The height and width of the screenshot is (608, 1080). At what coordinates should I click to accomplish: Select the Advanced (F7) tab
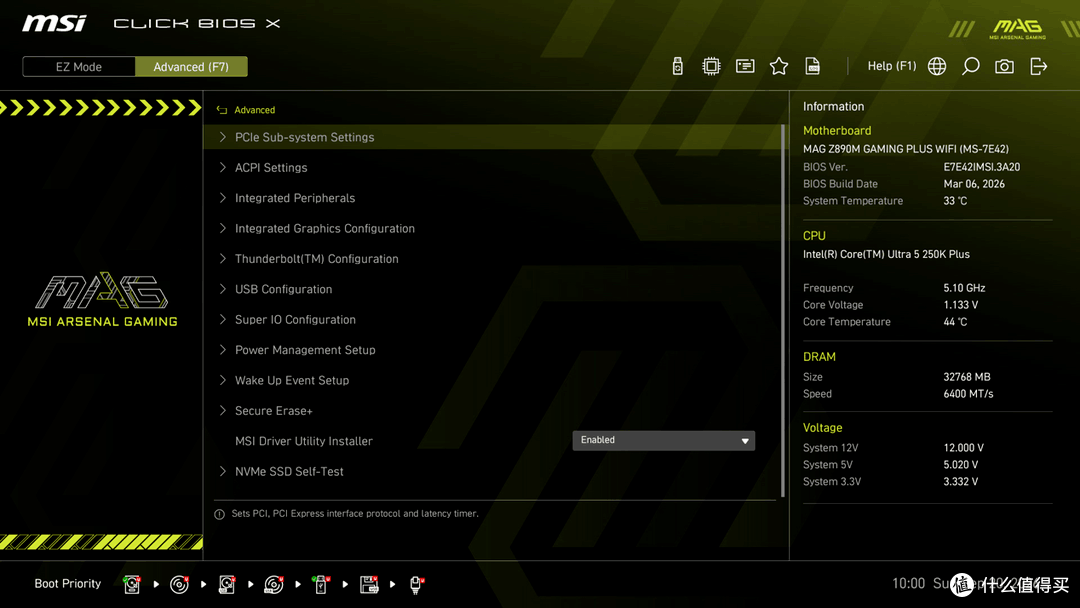tap(191, 67)
